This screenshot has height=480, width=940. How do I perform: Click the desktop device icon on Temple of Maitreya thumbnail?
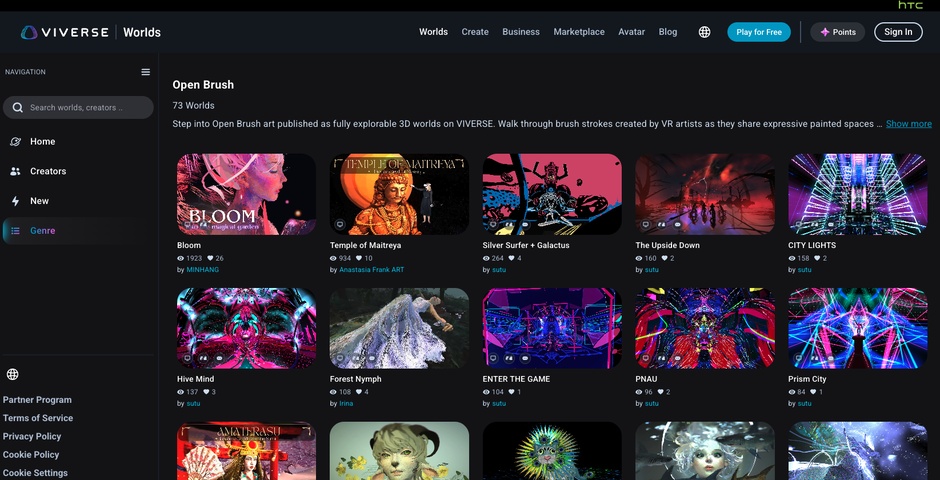click(340, 225)
